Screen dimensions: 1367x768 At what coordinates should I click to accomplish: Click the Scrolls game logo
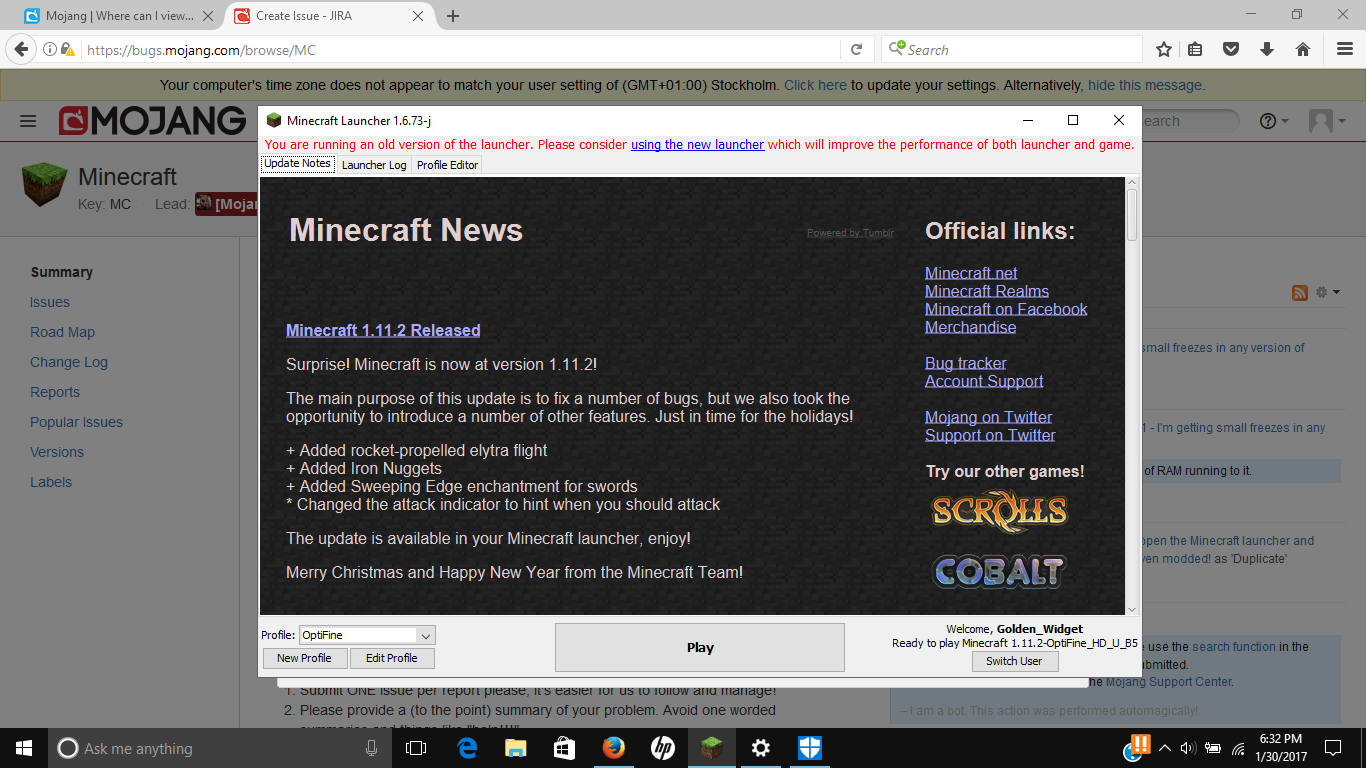[1000, 511]
